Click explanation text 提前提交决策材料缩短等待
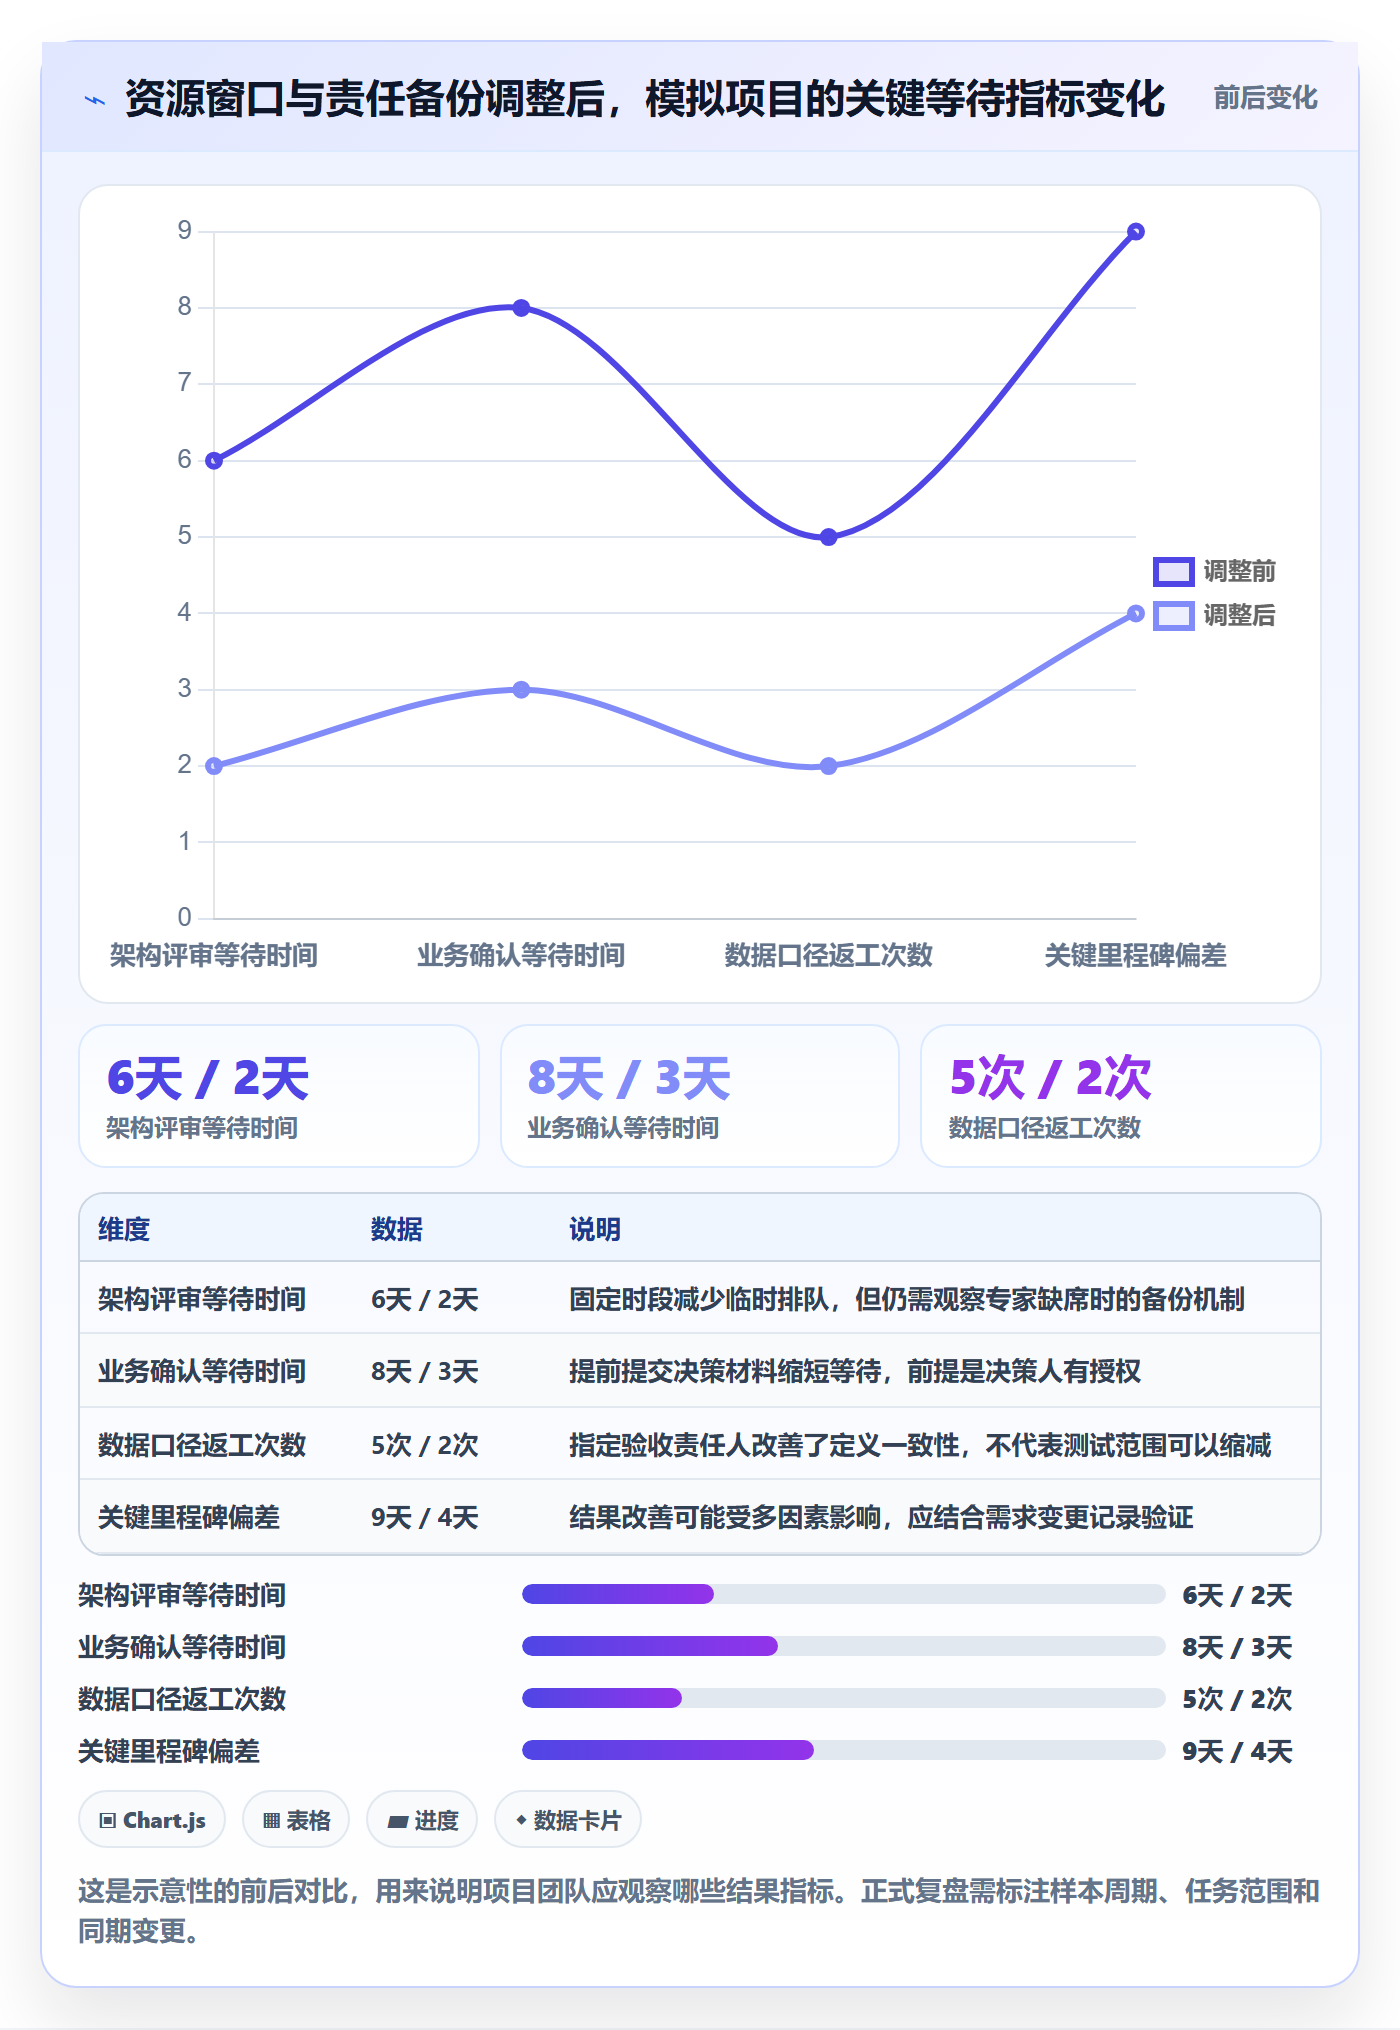The width and height of the screenshot is (1400, 2030). (x=725, y=1371)
